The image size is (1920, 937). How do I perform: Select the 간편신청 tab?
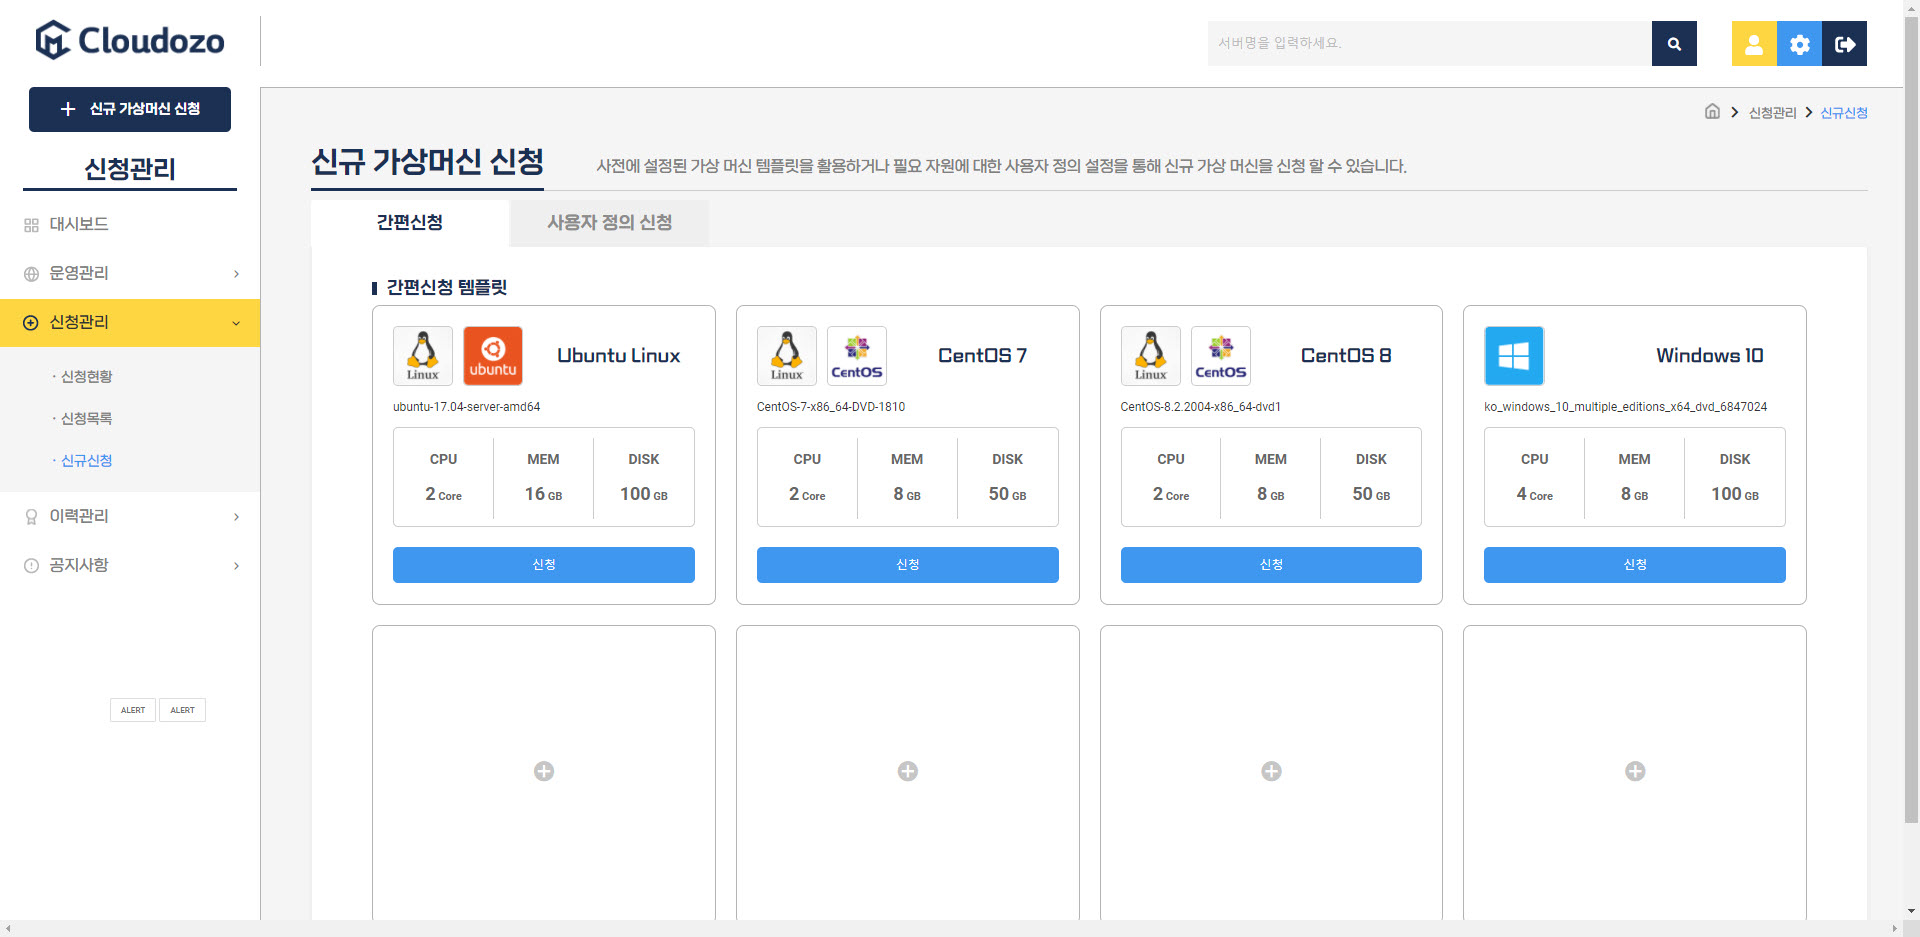(410, 223)
